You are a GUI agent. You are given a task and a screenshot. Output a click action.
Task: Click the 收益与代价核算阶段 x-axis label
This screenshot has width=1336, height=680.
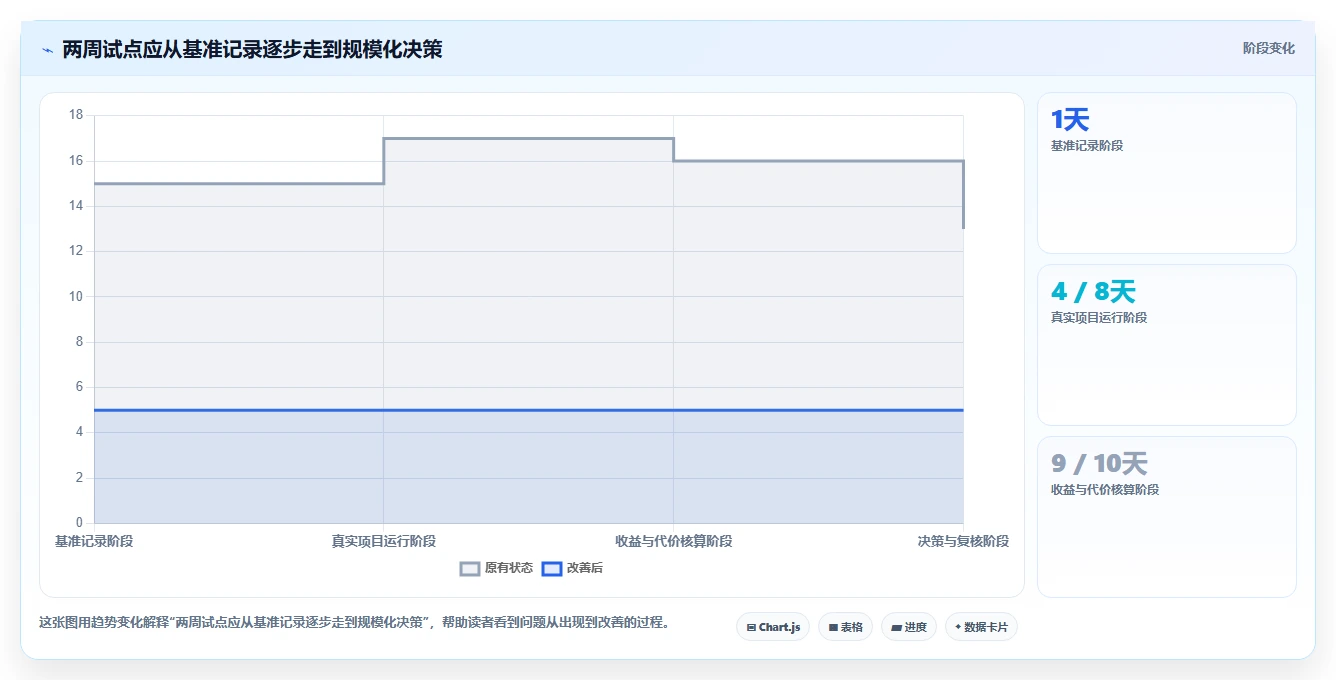[x=674, y=541]
